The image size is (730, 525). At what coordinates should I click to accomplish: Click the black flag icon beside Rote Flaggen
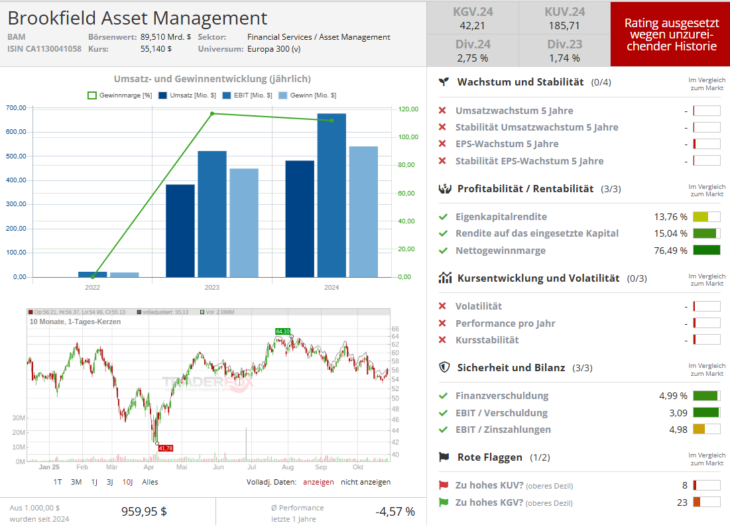(444, 457)
